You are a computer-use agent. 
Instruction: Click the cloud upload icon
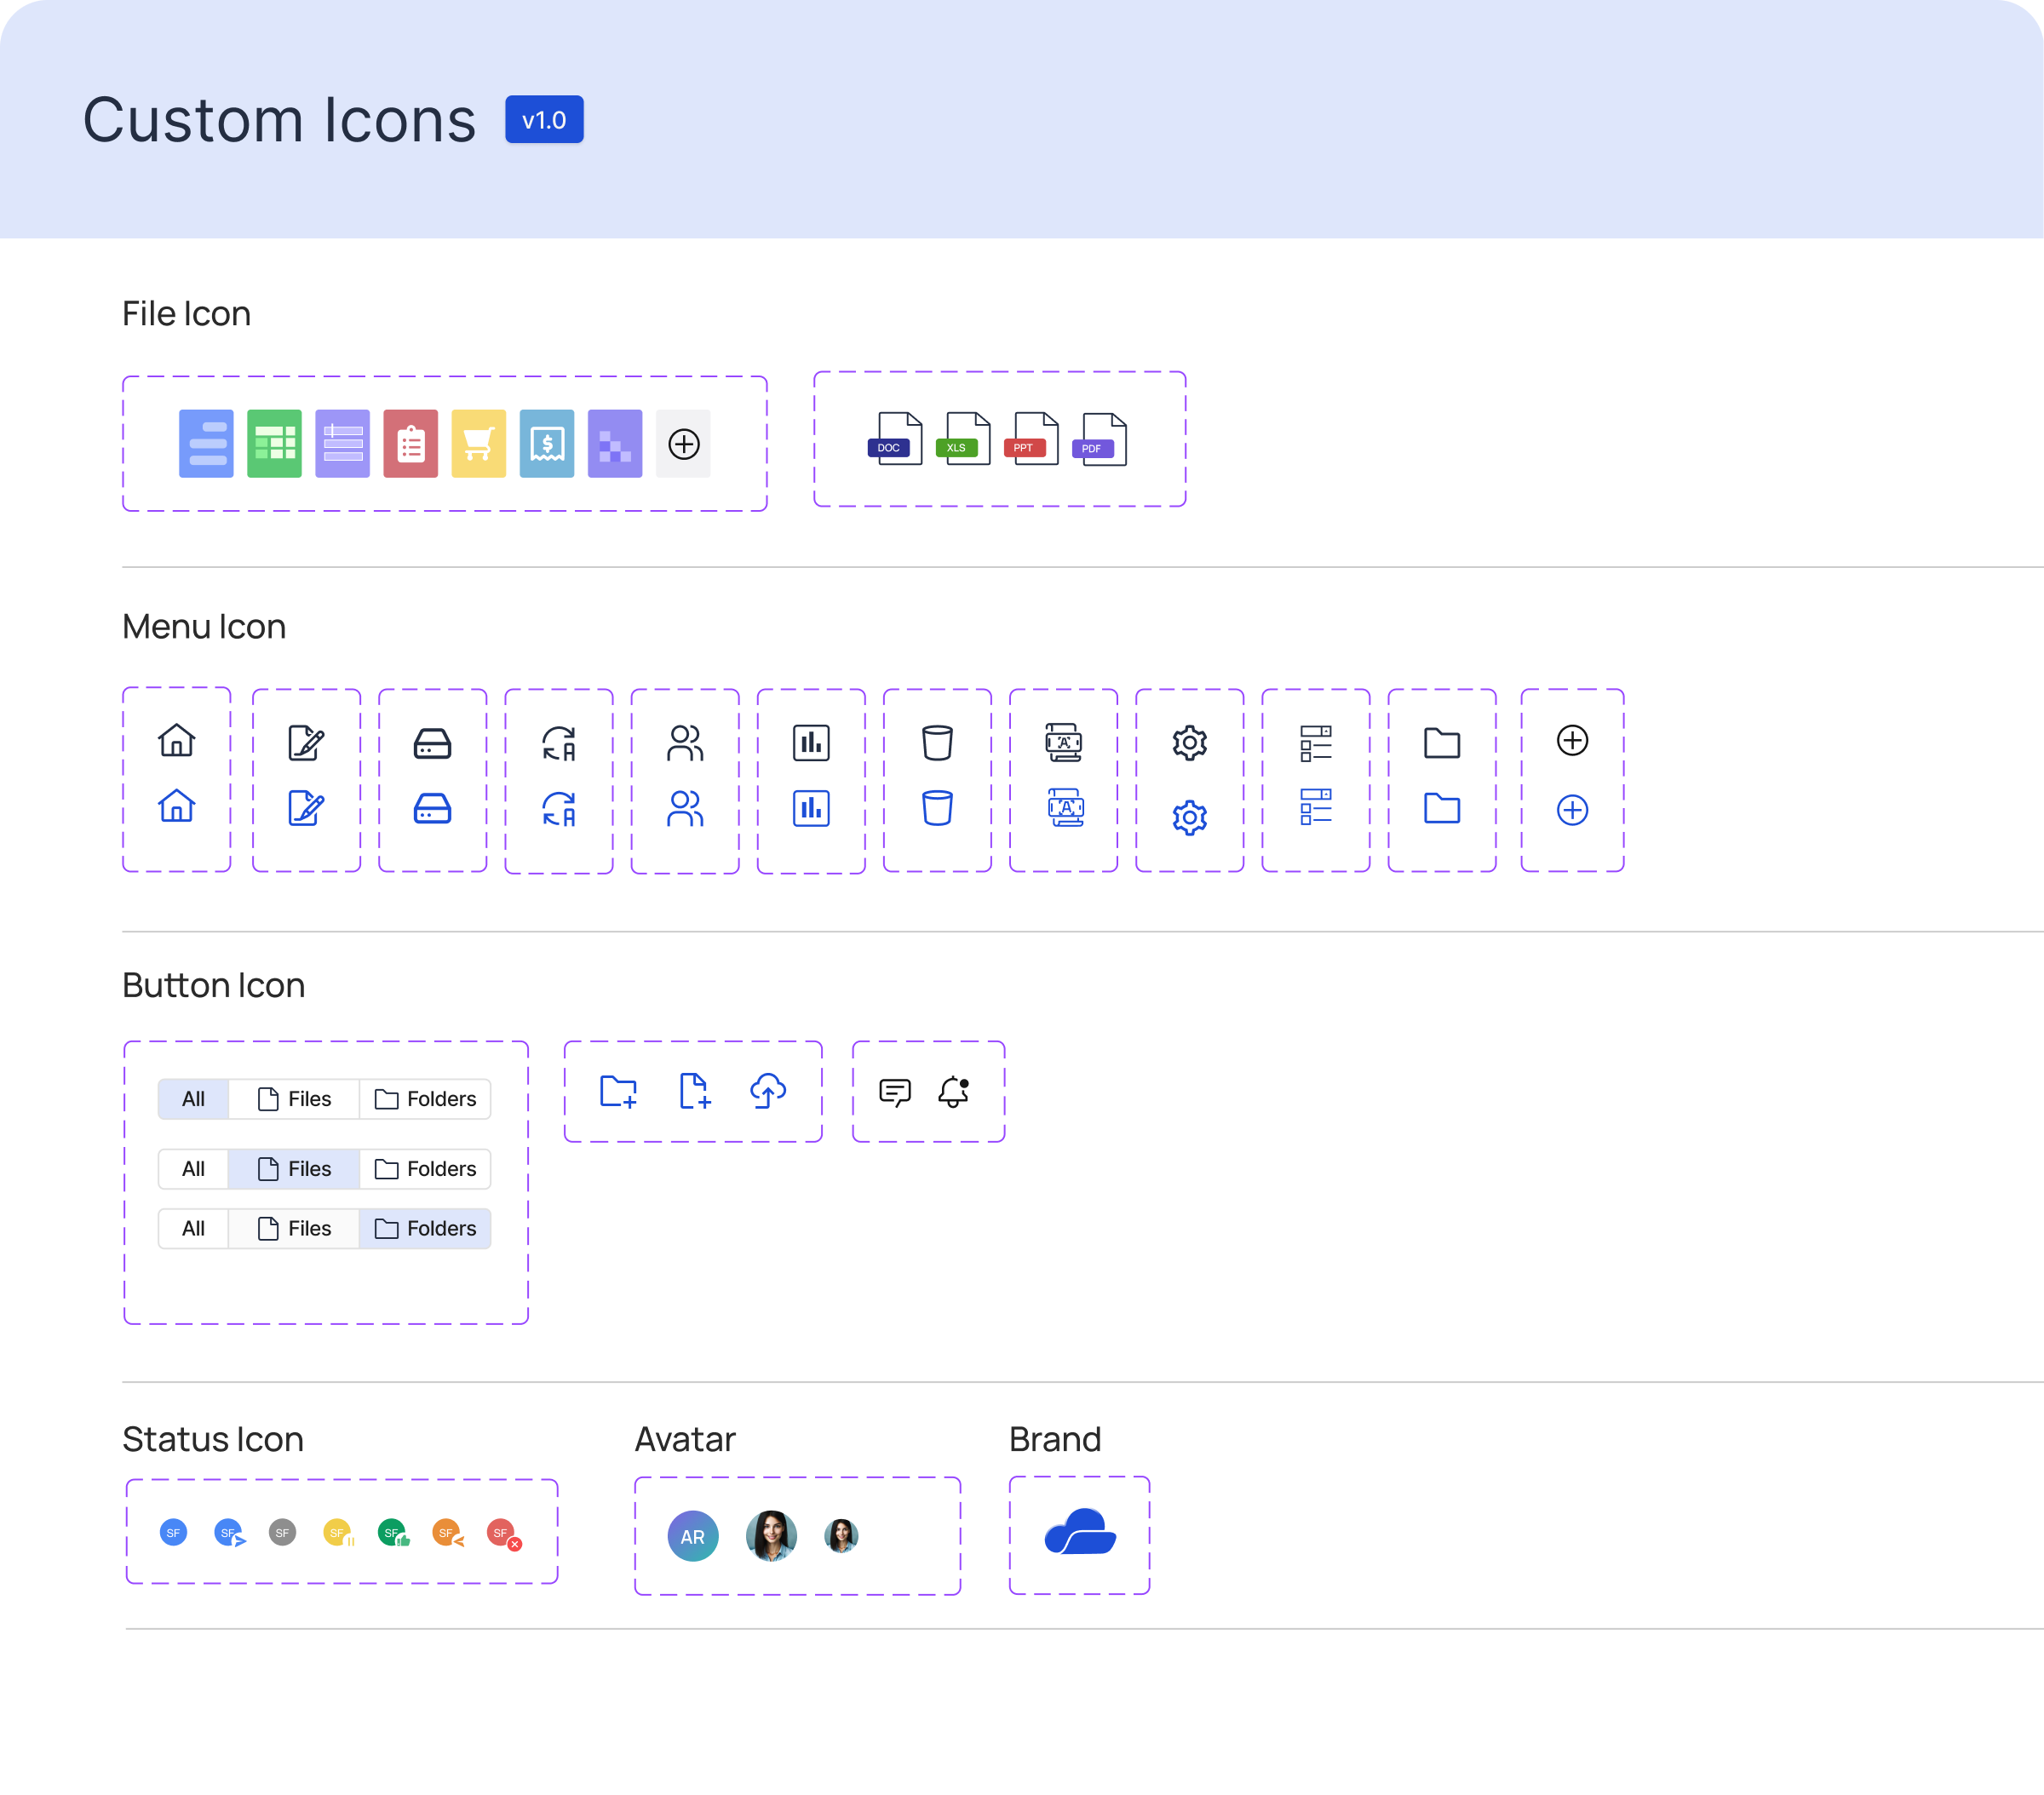tap(768, 1091)
